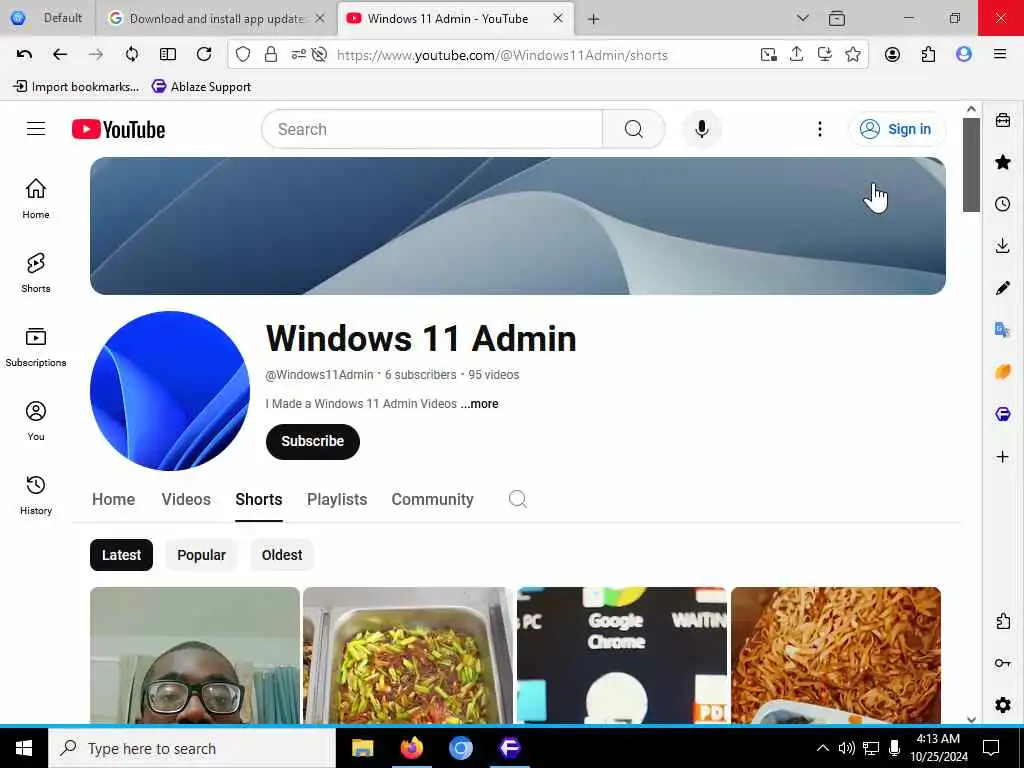Open the briefcase icon in side panel

click(x=1002, y=120)
